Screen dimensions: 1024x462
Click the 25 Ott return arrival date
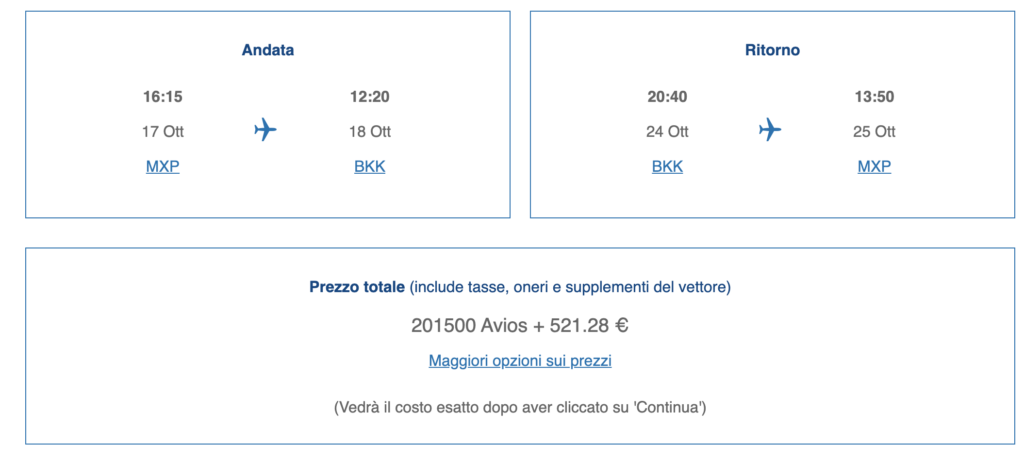point(874,132)
